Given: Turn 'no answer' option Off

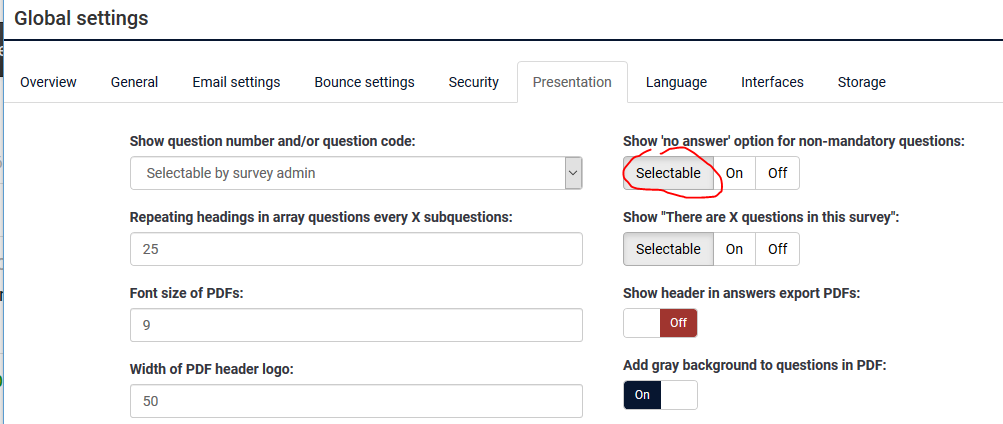Looking at the screenshot, I should [x=777, y=173].
